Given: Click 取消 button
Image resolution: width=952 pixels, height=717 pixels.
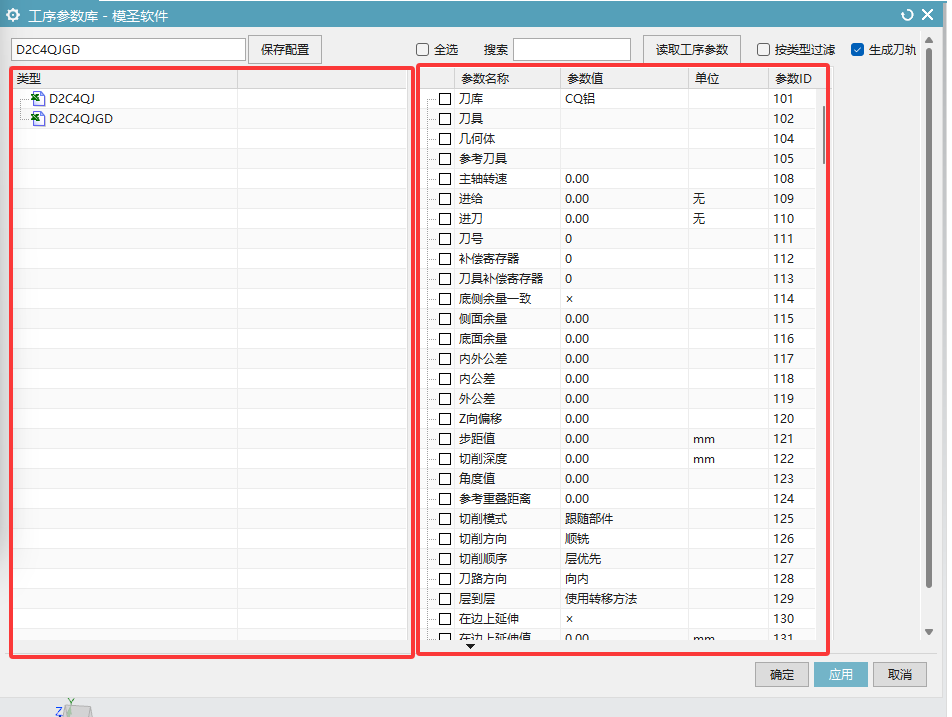Looking at the screenshot, I should [x=900, y=675].
